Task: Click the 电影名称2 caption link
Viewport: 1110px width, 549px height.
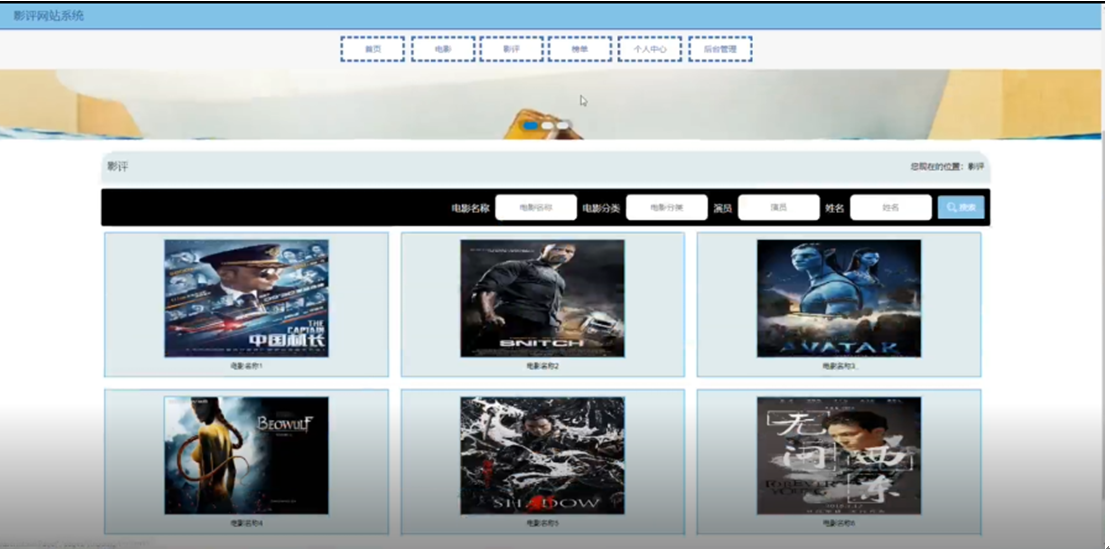Action: coord(542,366)
